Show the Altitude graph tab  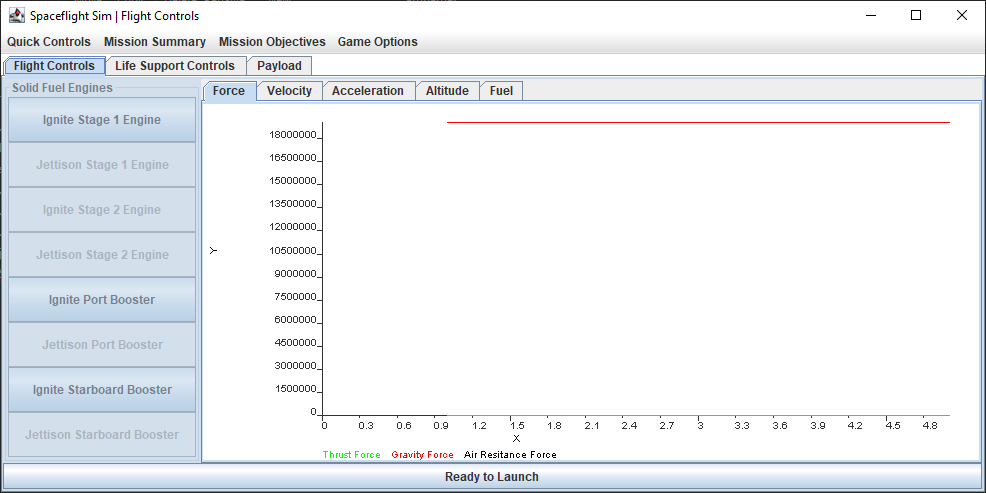click(x=447, y=91)
